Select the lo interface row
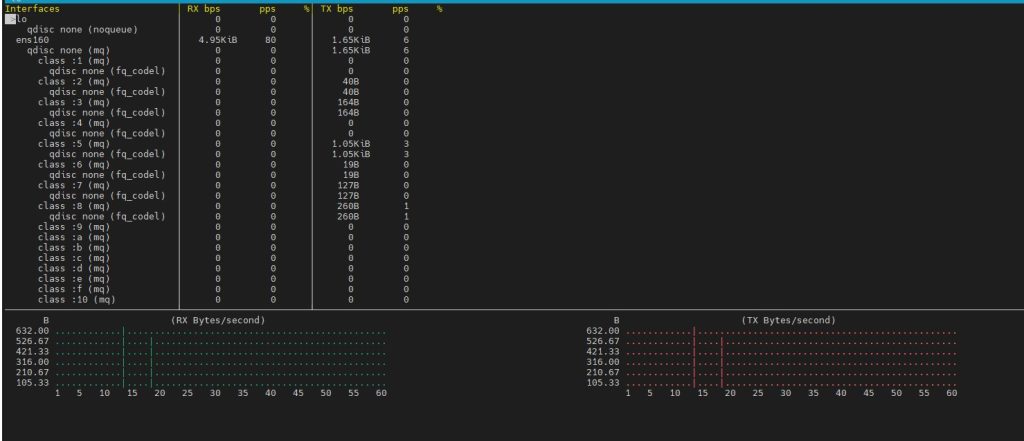The width and height of the screenshot is (1024, 441). [21, 19]
